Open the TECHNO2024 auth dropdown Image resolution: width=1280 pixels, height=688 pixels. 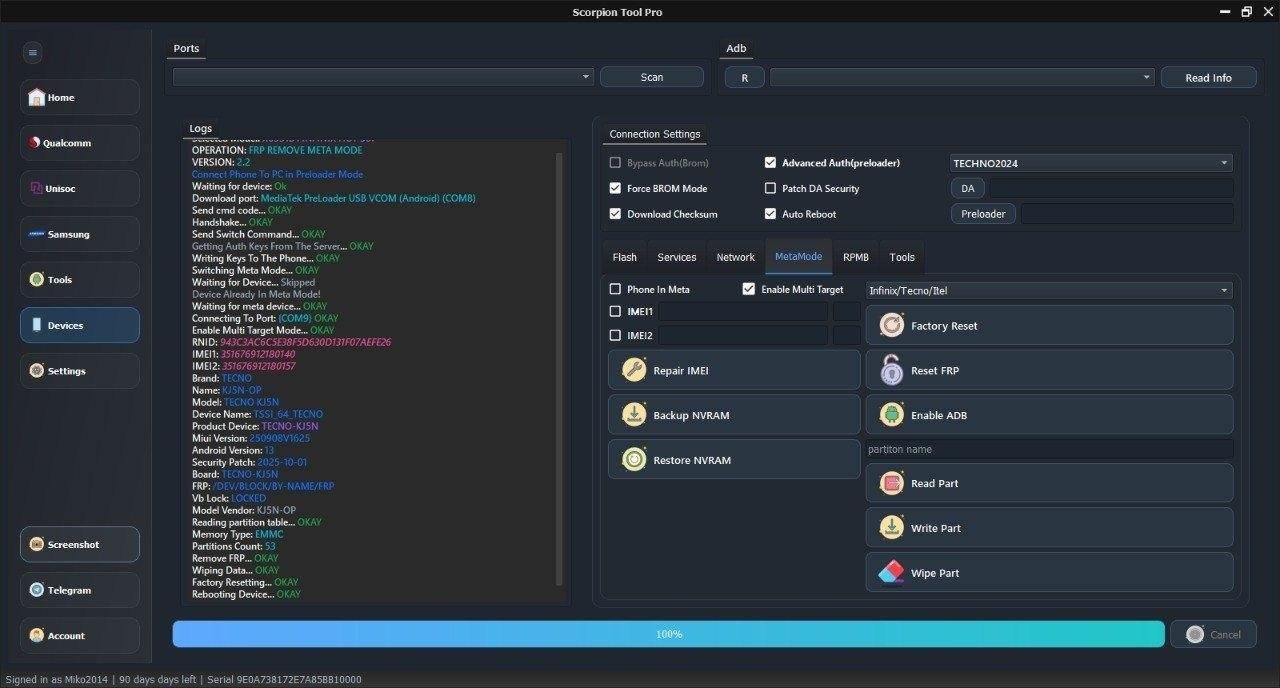click(1091, 163)
